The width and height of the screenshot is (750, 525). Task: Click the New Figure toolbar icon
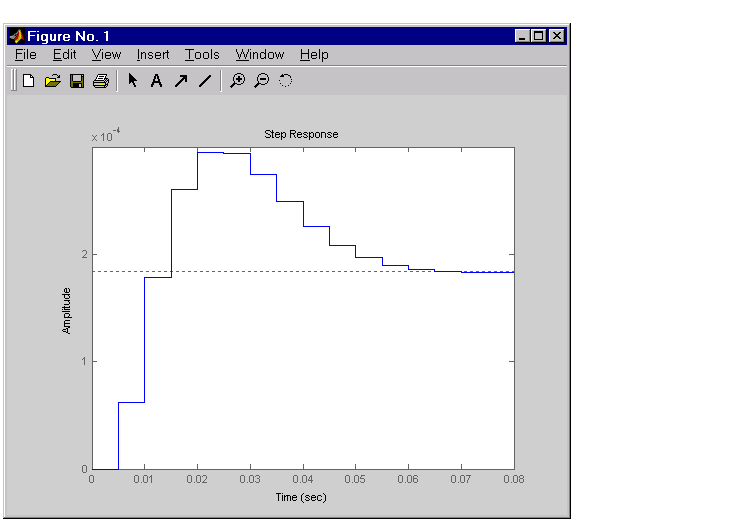(29, 80)
